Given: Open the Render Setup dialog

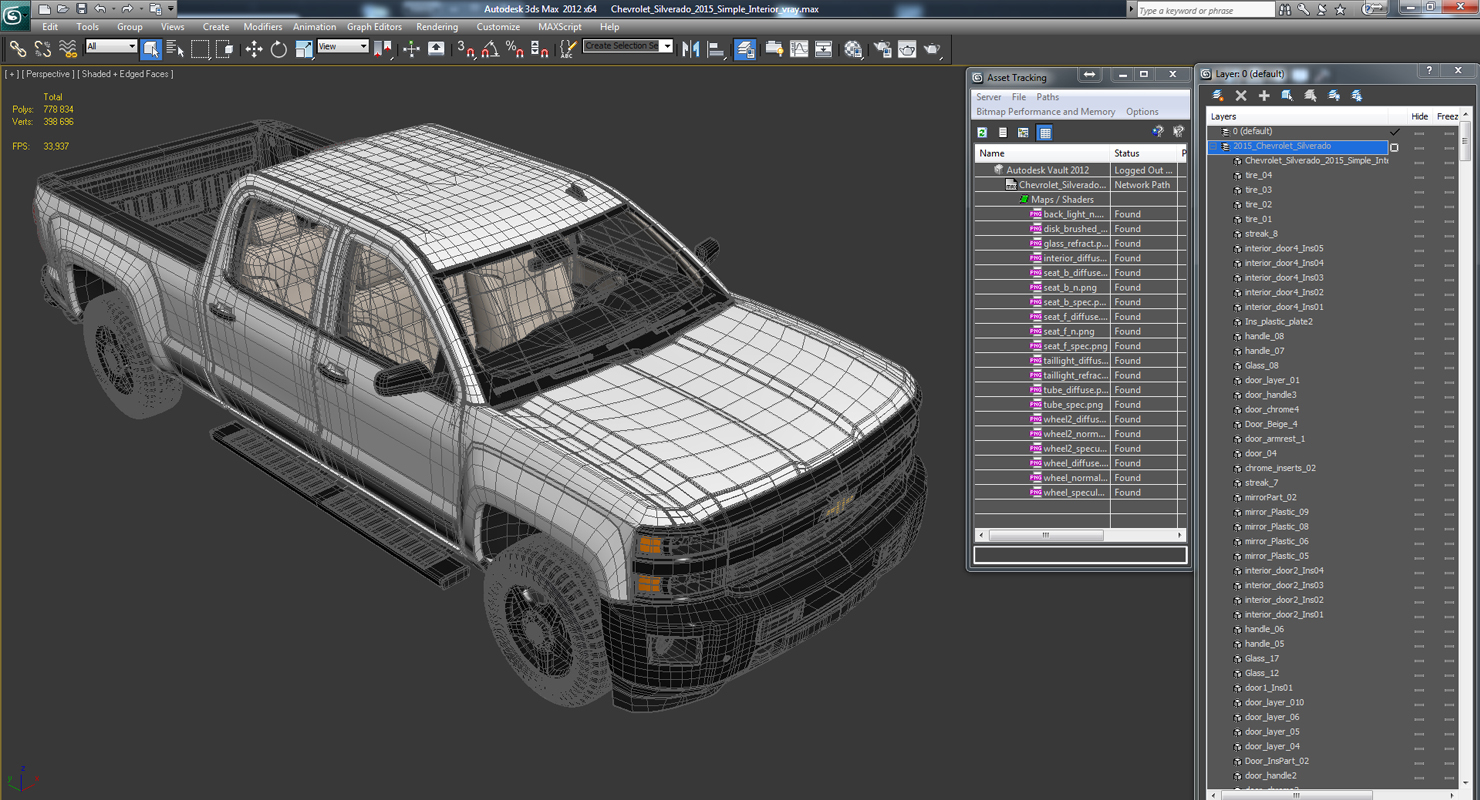Looking at the screenshot, I should click(x=882, y=48).
